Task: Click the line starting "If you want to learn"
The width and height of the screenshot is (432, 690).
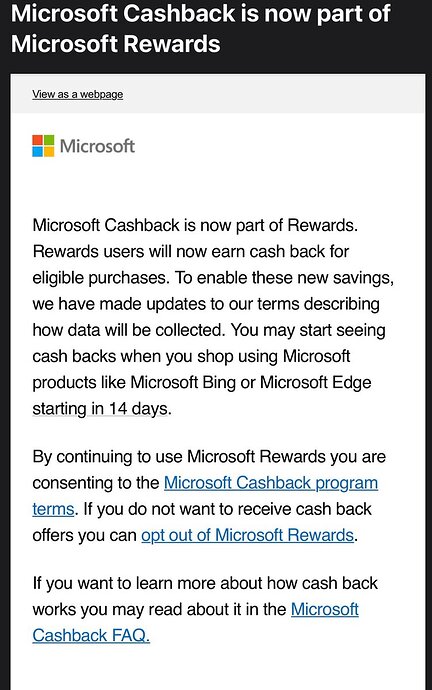Action: [205, 584]
